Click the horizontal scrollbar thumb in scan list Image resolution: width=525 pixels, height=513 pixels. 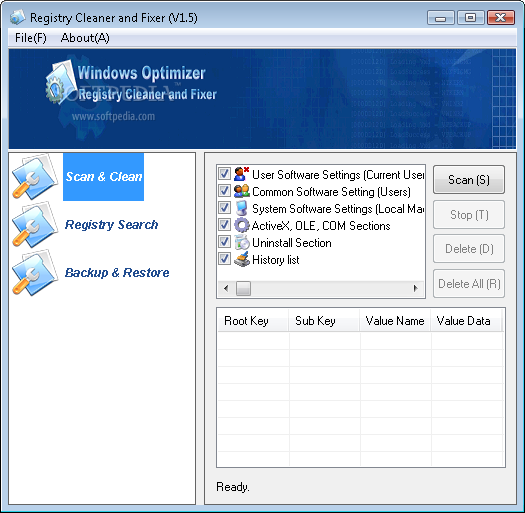coord(243,288)
